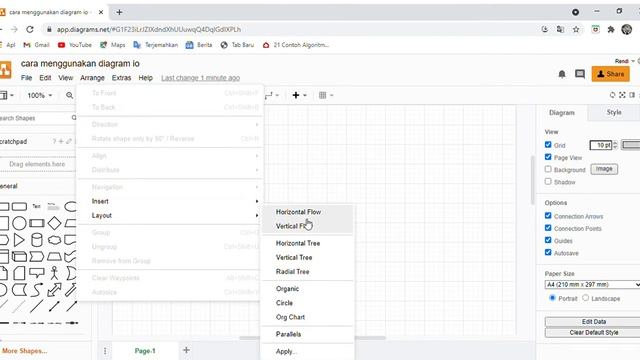Expand the Insert submenu
Image resolution: width=640 pixels, height=360 pixels.
click(169, 201)
